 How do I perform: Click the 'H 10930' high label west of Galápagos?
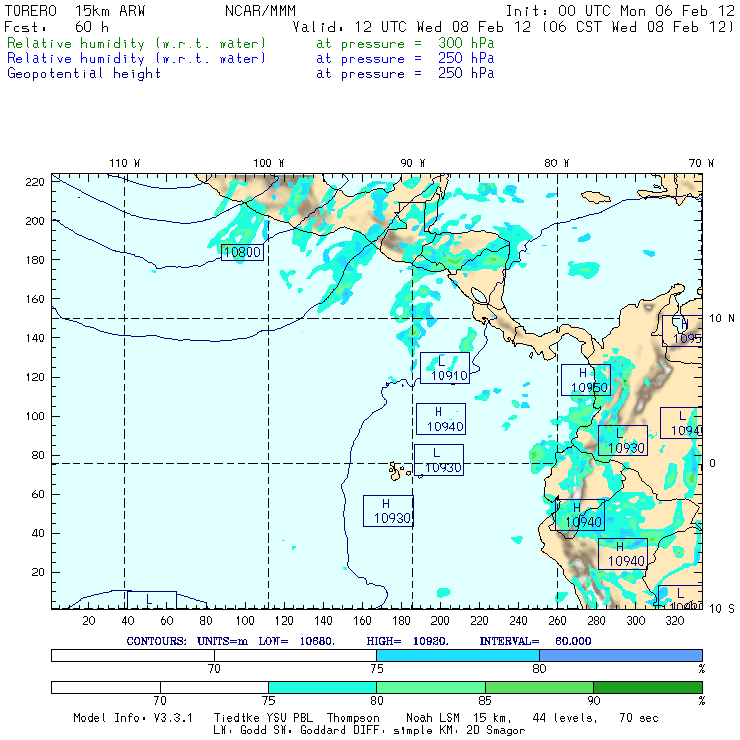[388, 511]
